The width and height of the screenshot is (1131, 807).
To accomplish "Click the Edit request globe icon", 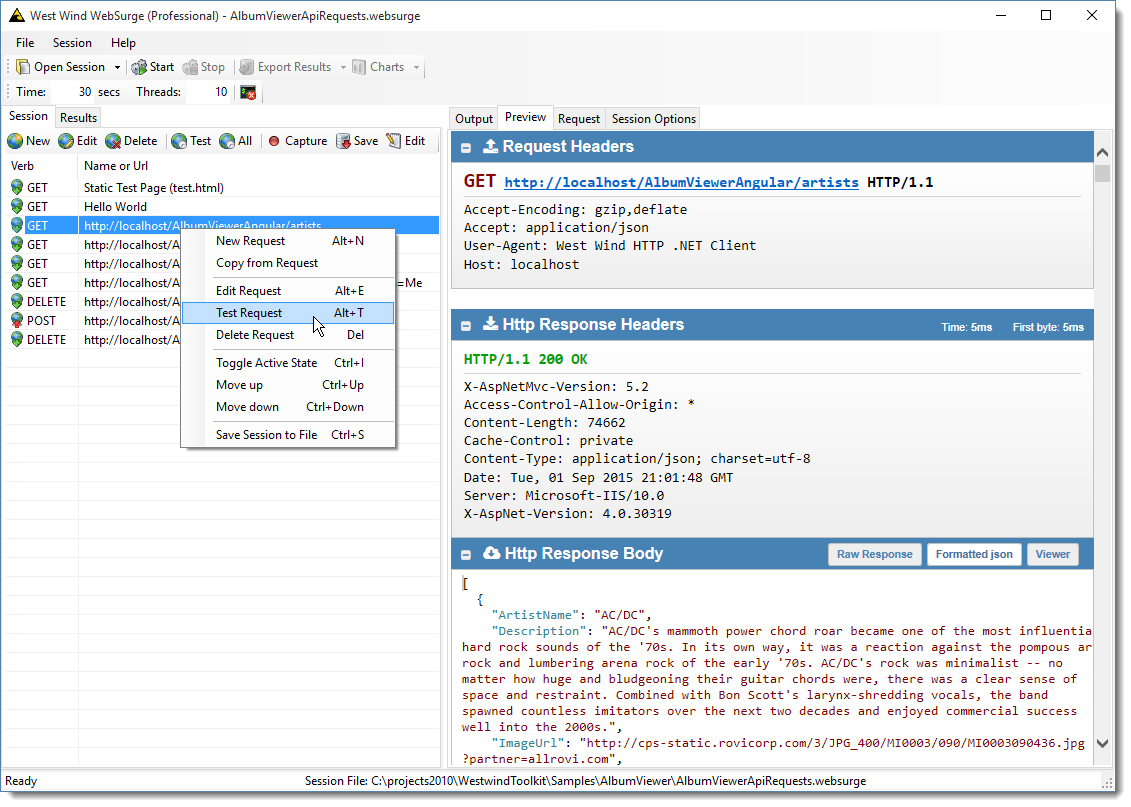I will 66,141.
